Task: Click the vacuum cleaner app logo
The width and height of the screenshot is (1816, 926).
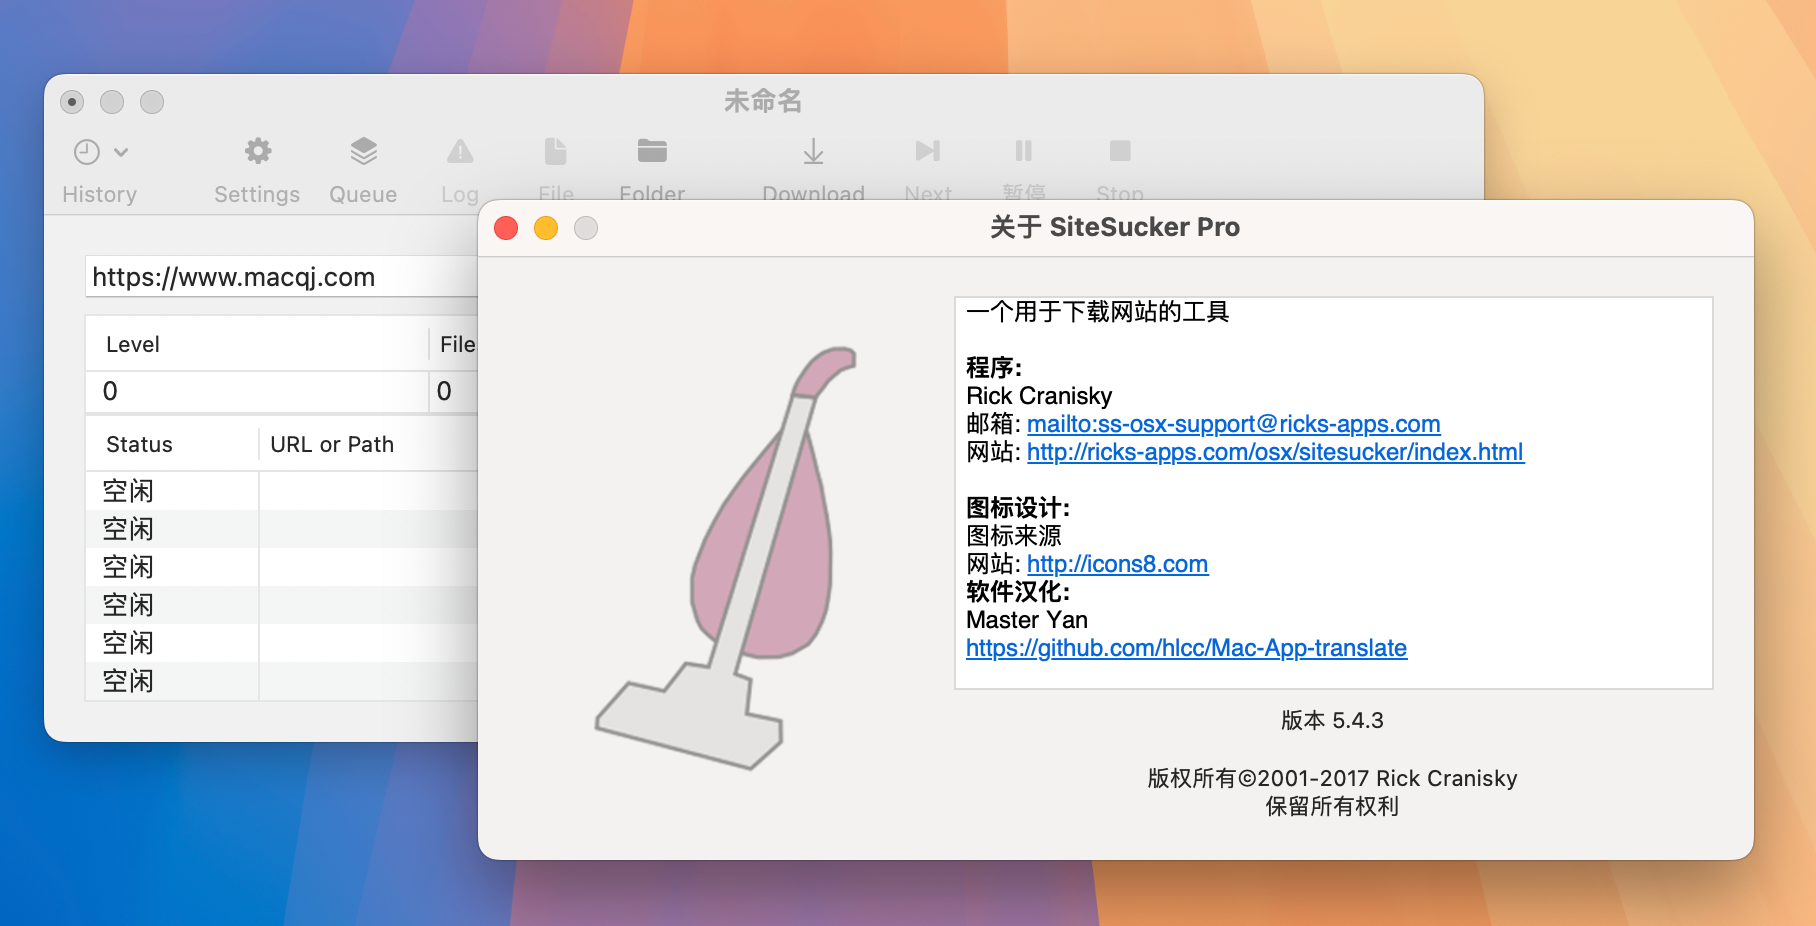Action: [x=727, y=558]
